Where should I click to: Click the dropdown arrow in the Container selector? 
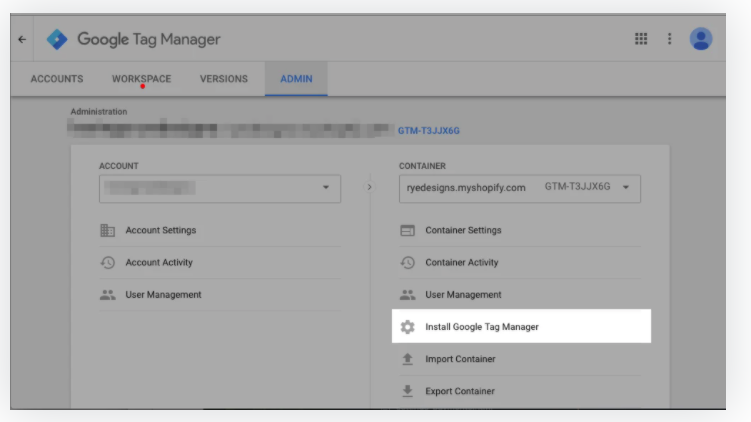pos(626,187)
